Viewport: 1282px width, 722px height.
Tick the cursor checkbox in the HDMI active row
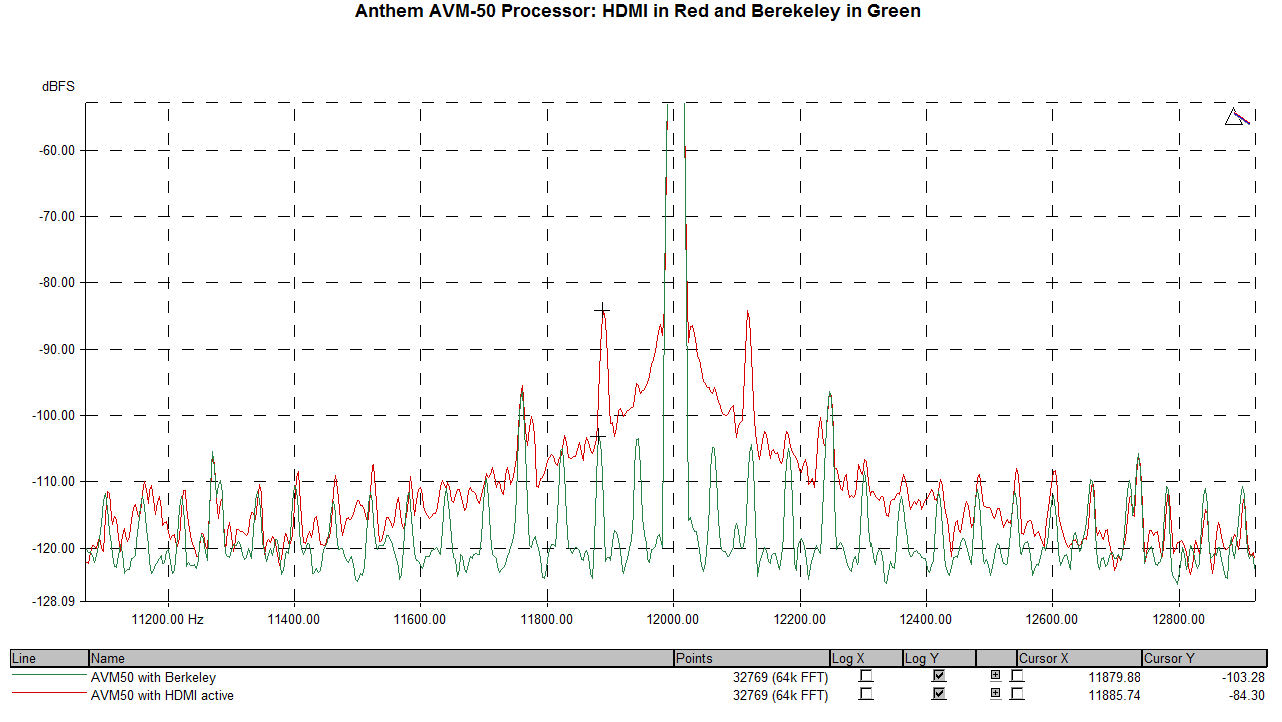point(1017,694)
